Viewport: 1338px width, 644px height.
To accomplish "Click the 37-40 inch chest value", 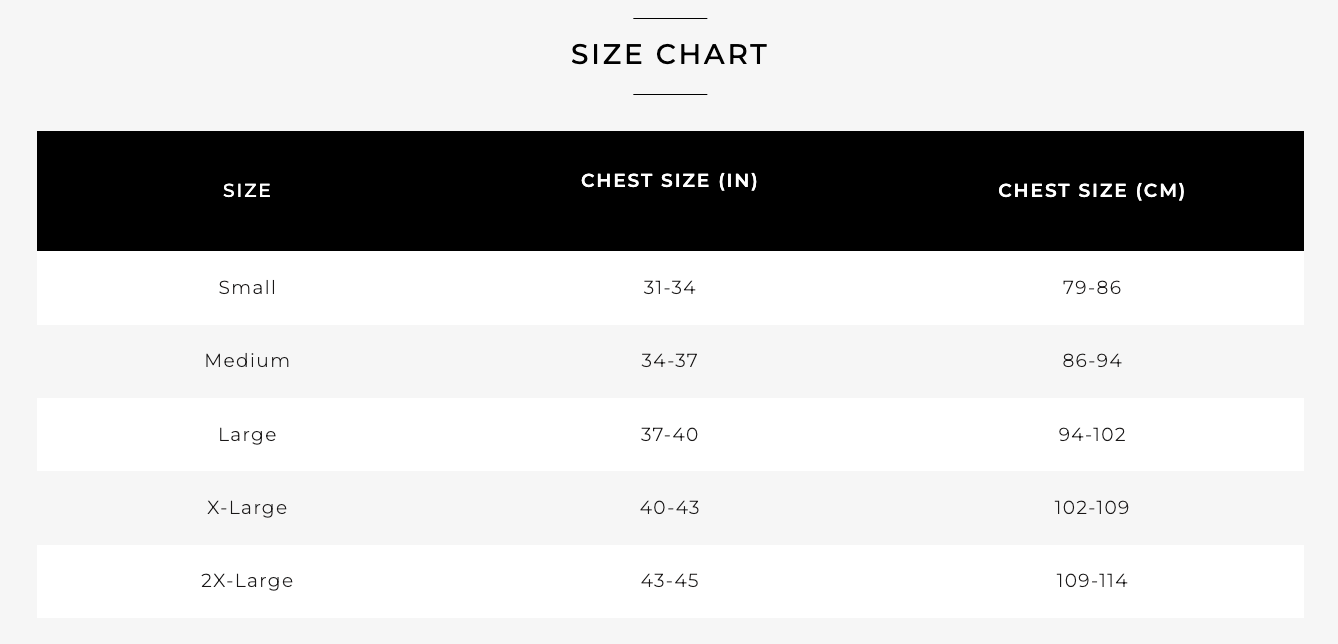I will [x=669, y=435].
